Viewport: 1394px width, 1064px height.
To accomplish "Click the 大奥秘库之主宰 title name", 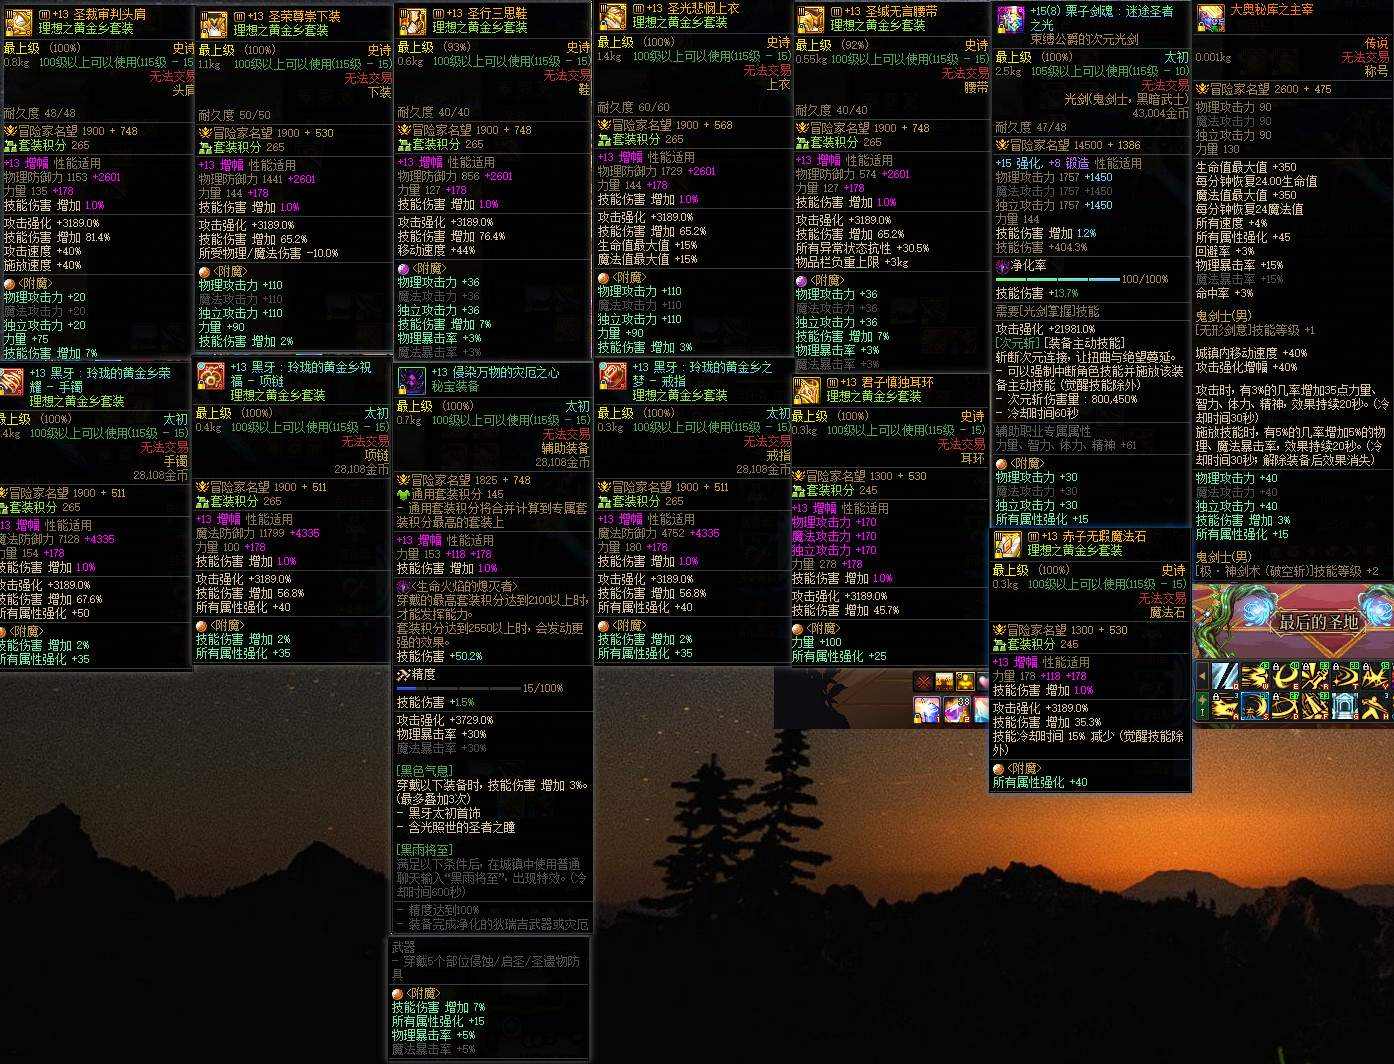I will [x=1272, y=9].
